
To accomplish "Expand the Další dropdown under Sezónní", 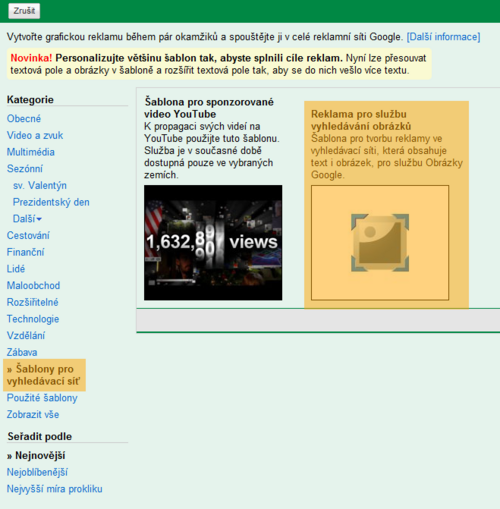I will click(27, 219).
